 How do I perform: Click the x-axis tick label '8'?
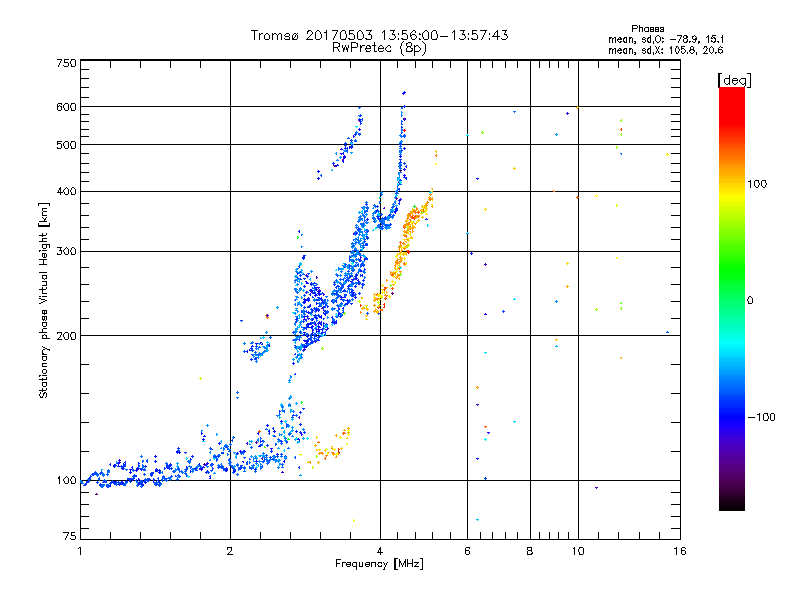point(530,551)
